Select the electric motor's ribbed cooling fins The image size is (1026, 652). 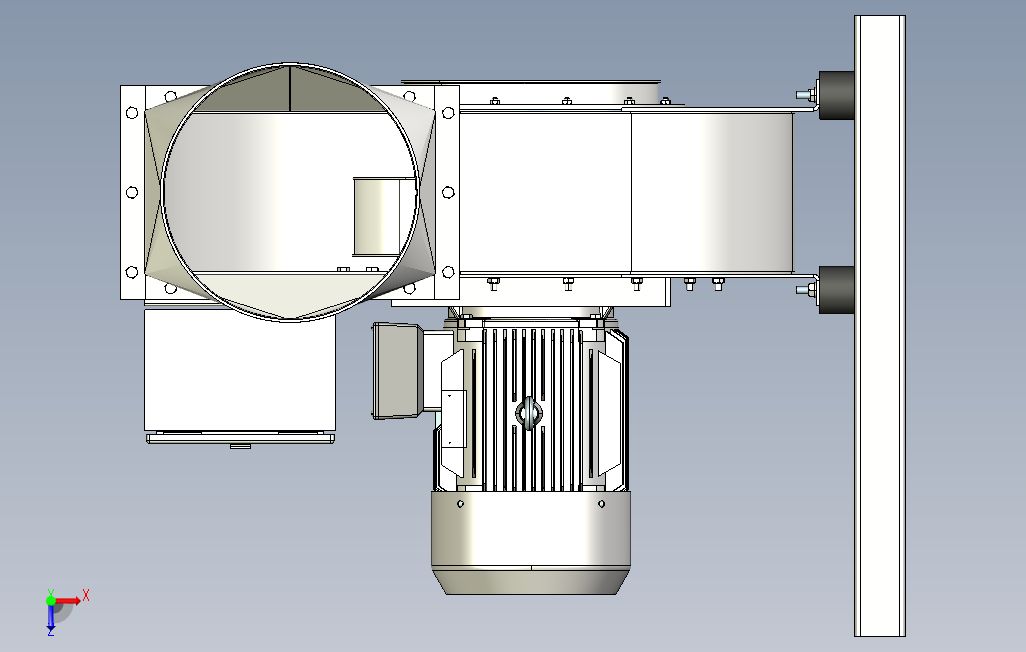click(531, 408)
